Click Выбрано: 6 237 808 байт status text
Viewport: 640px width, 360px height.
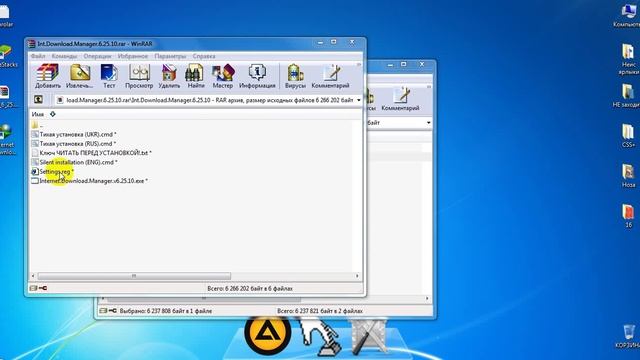(x=165, y=311)
